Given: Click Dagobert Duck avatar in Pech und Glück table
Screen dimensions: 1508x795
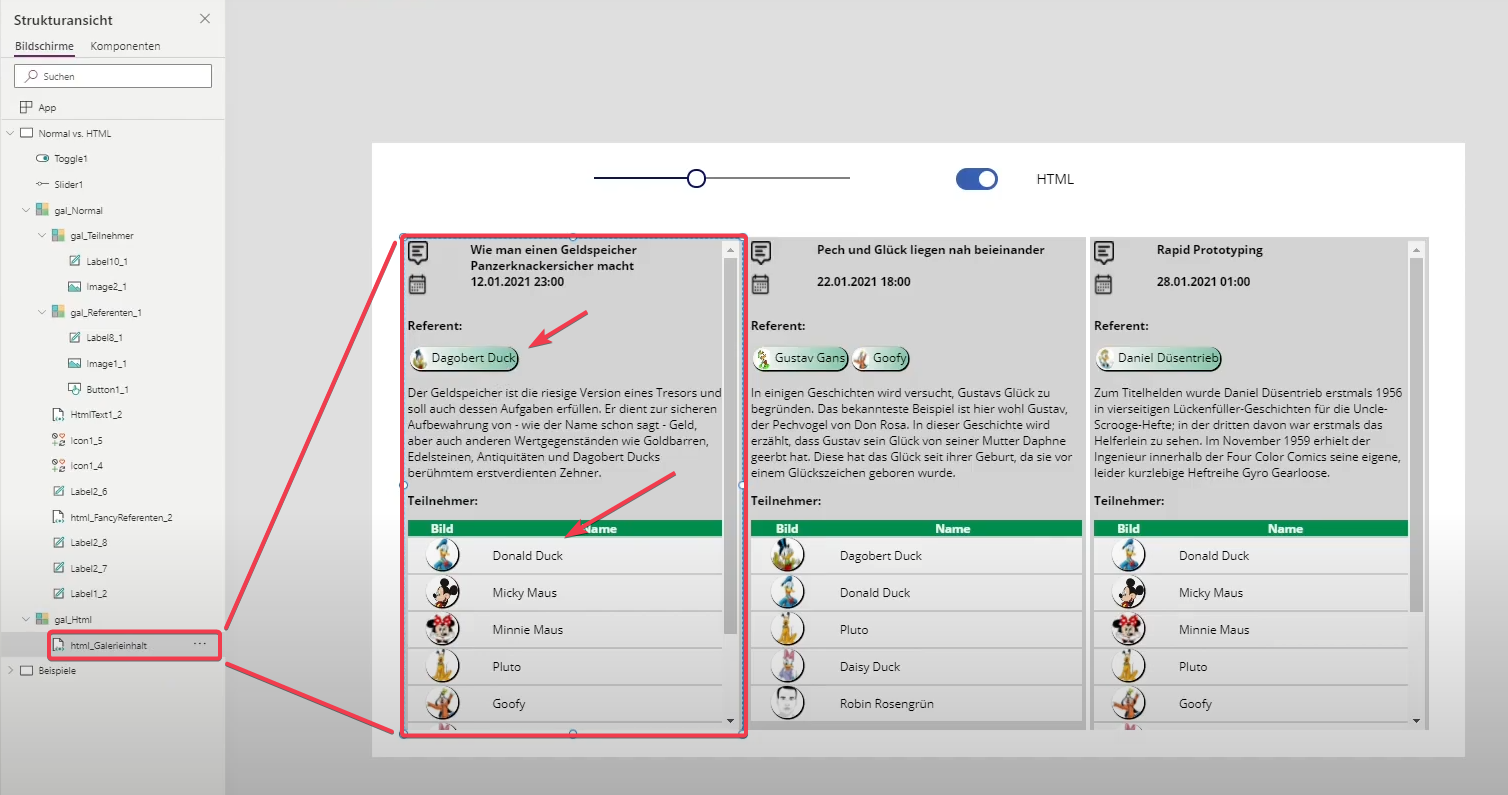Looking at the screenshot, I should (x=787, y=555).
